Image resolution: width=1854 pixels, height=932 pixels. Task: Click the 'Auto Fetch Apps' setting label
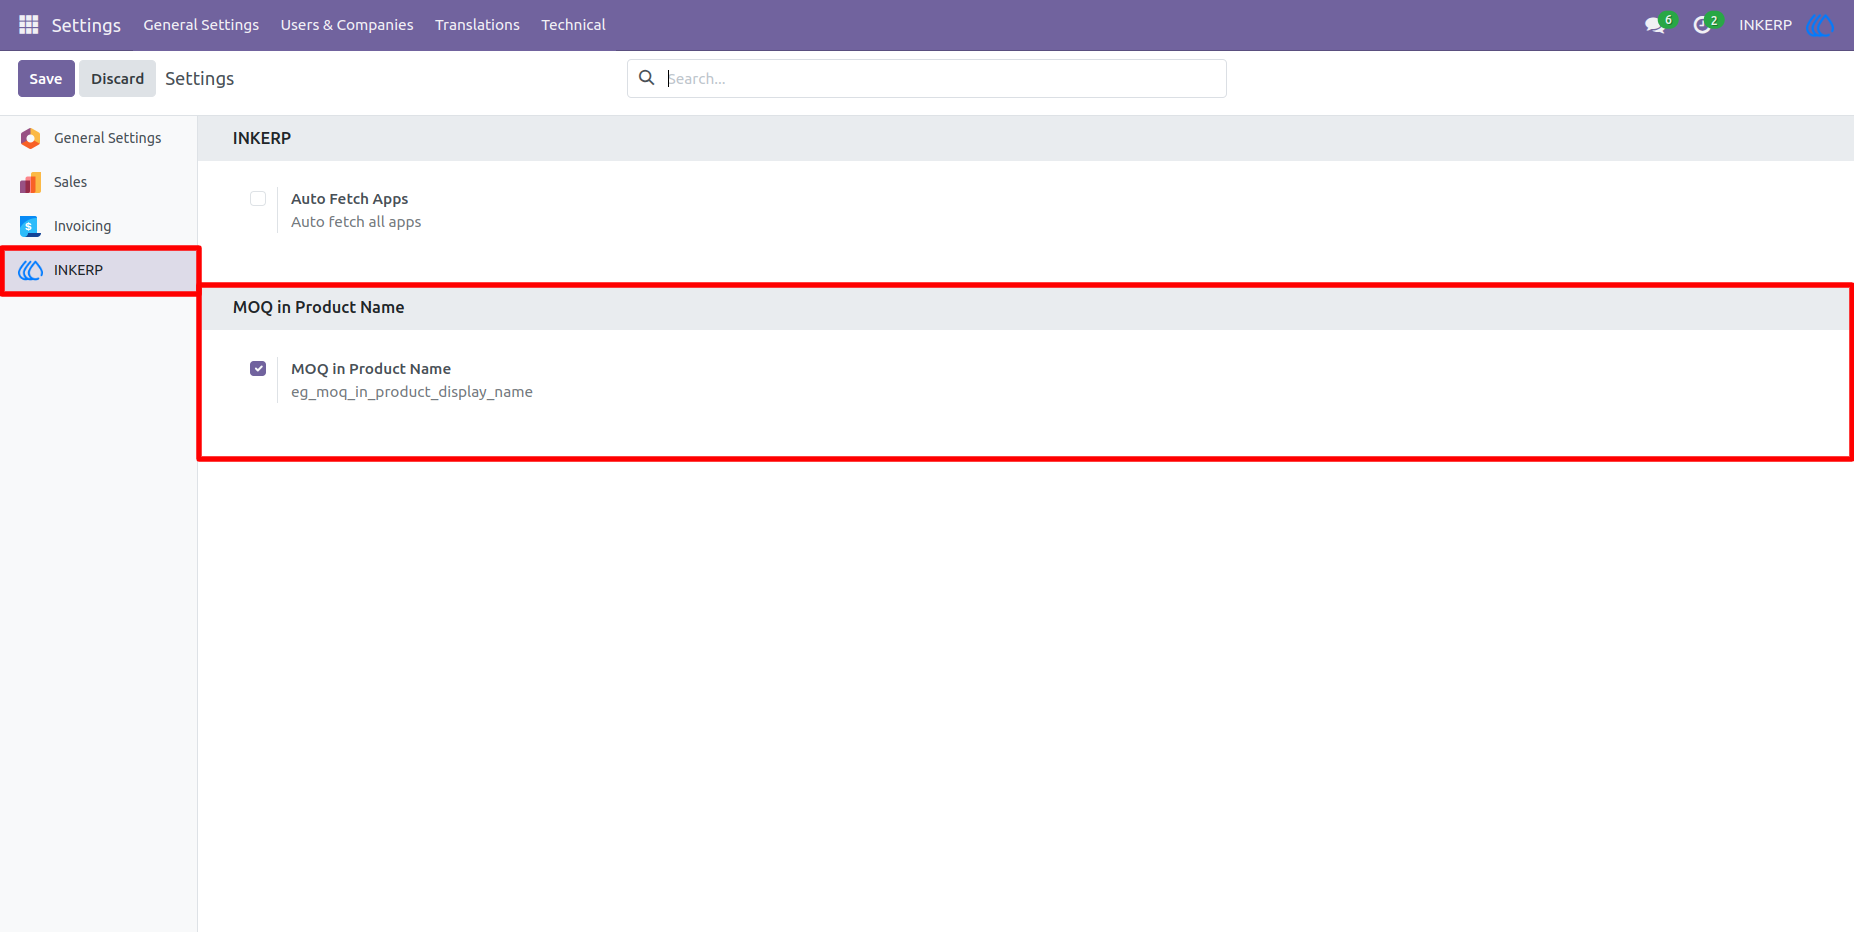tap(349, 199)
